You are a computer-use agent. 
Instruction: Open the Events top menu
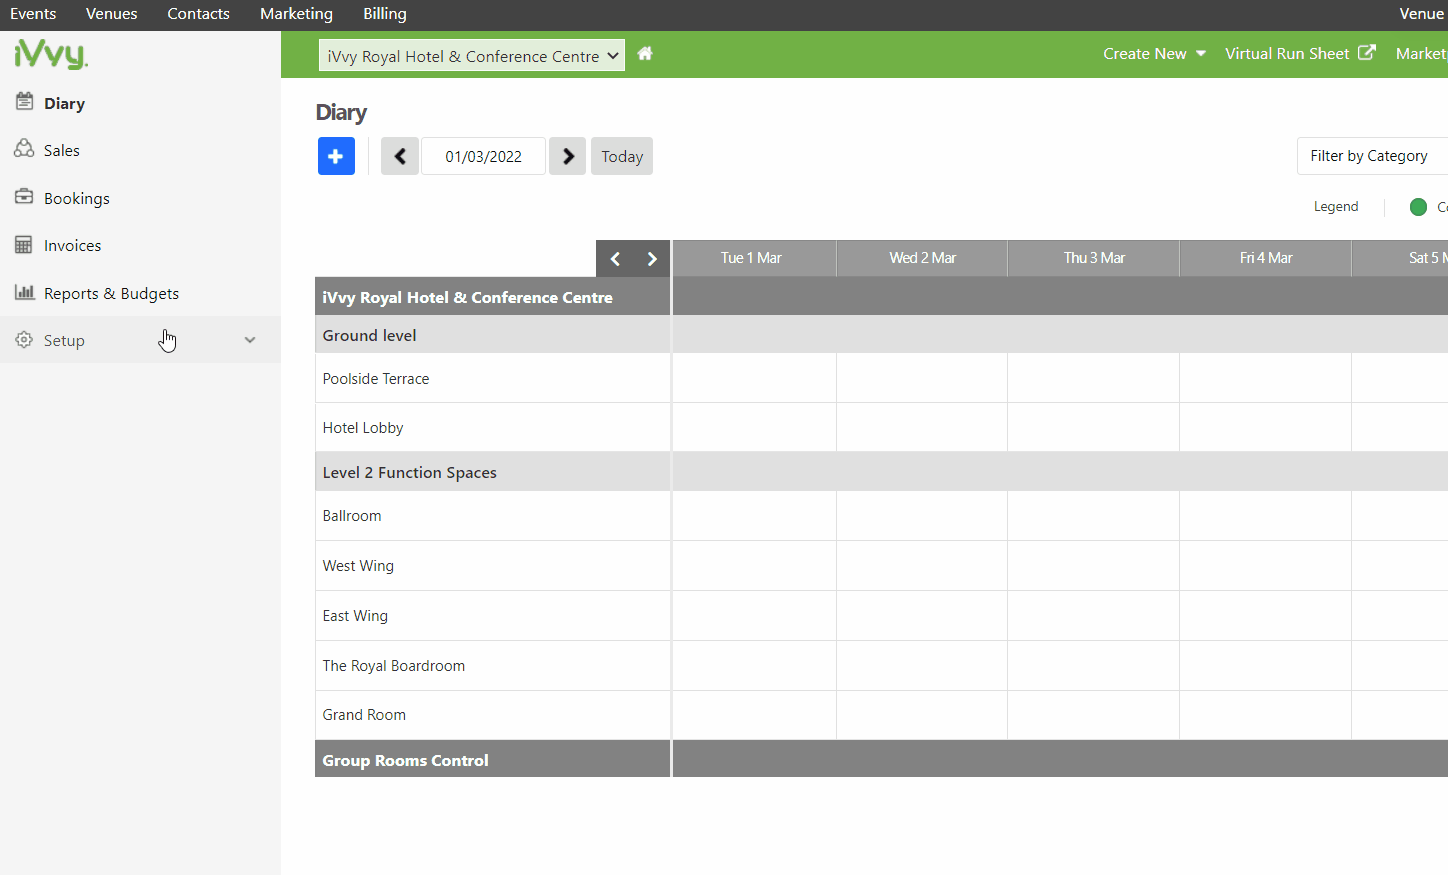tap(33, 14)
